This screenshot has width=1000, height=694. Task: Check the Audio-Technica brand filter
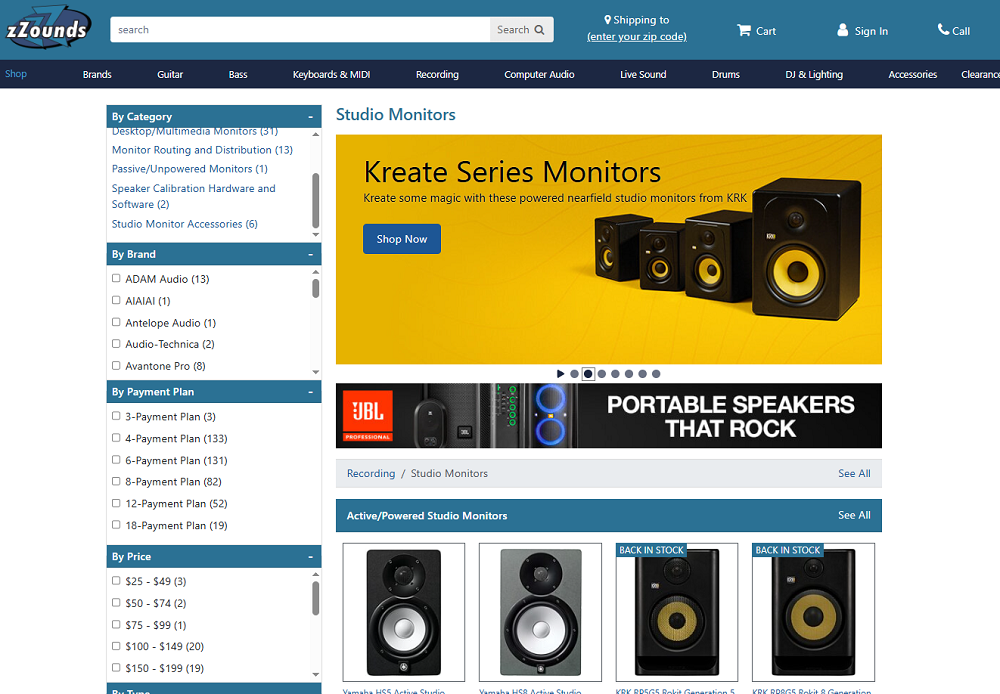116,343
